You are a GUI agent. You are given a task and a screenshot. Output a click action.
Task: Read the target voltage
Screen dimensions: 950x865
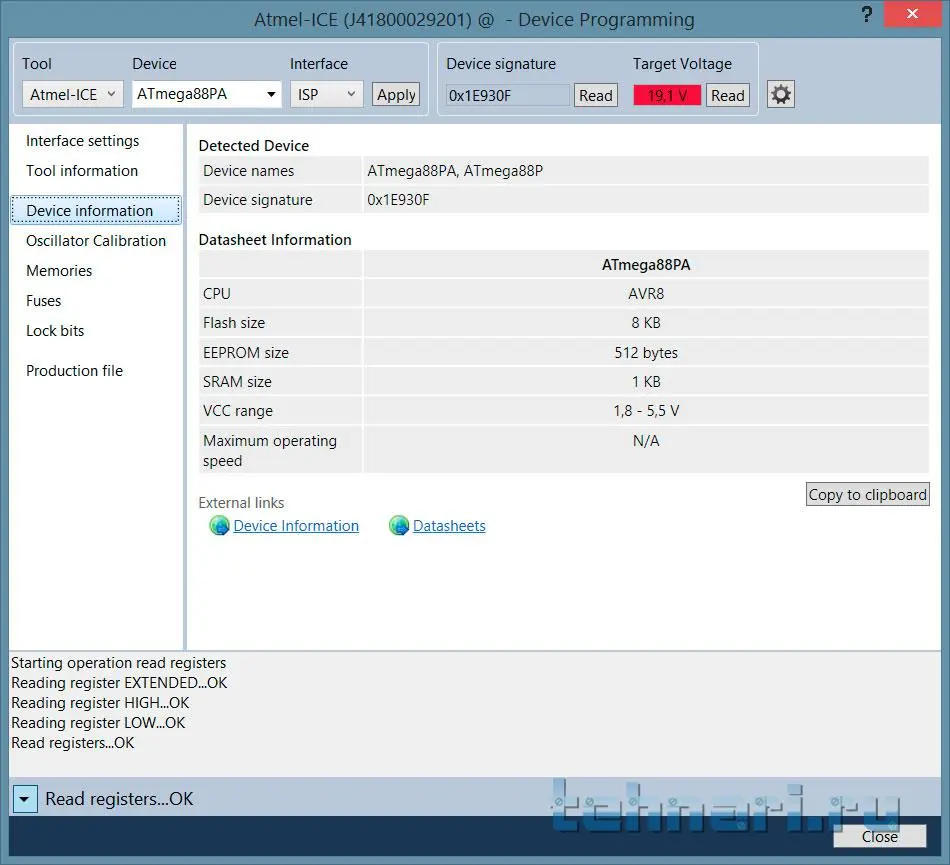(x=728, y=95)
